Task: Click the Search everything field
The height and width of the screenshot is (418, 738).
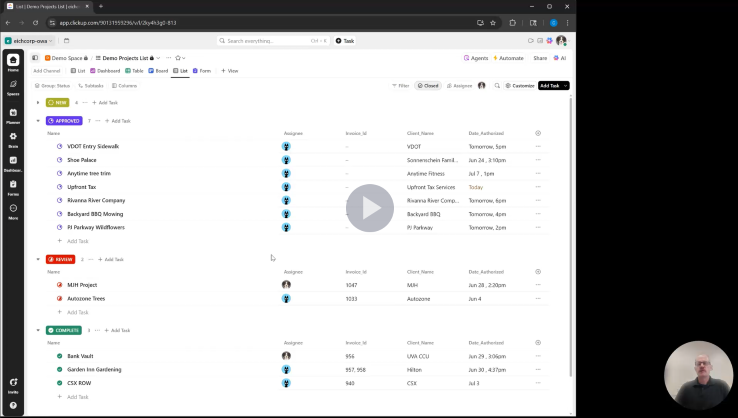Action: [272, 41]
